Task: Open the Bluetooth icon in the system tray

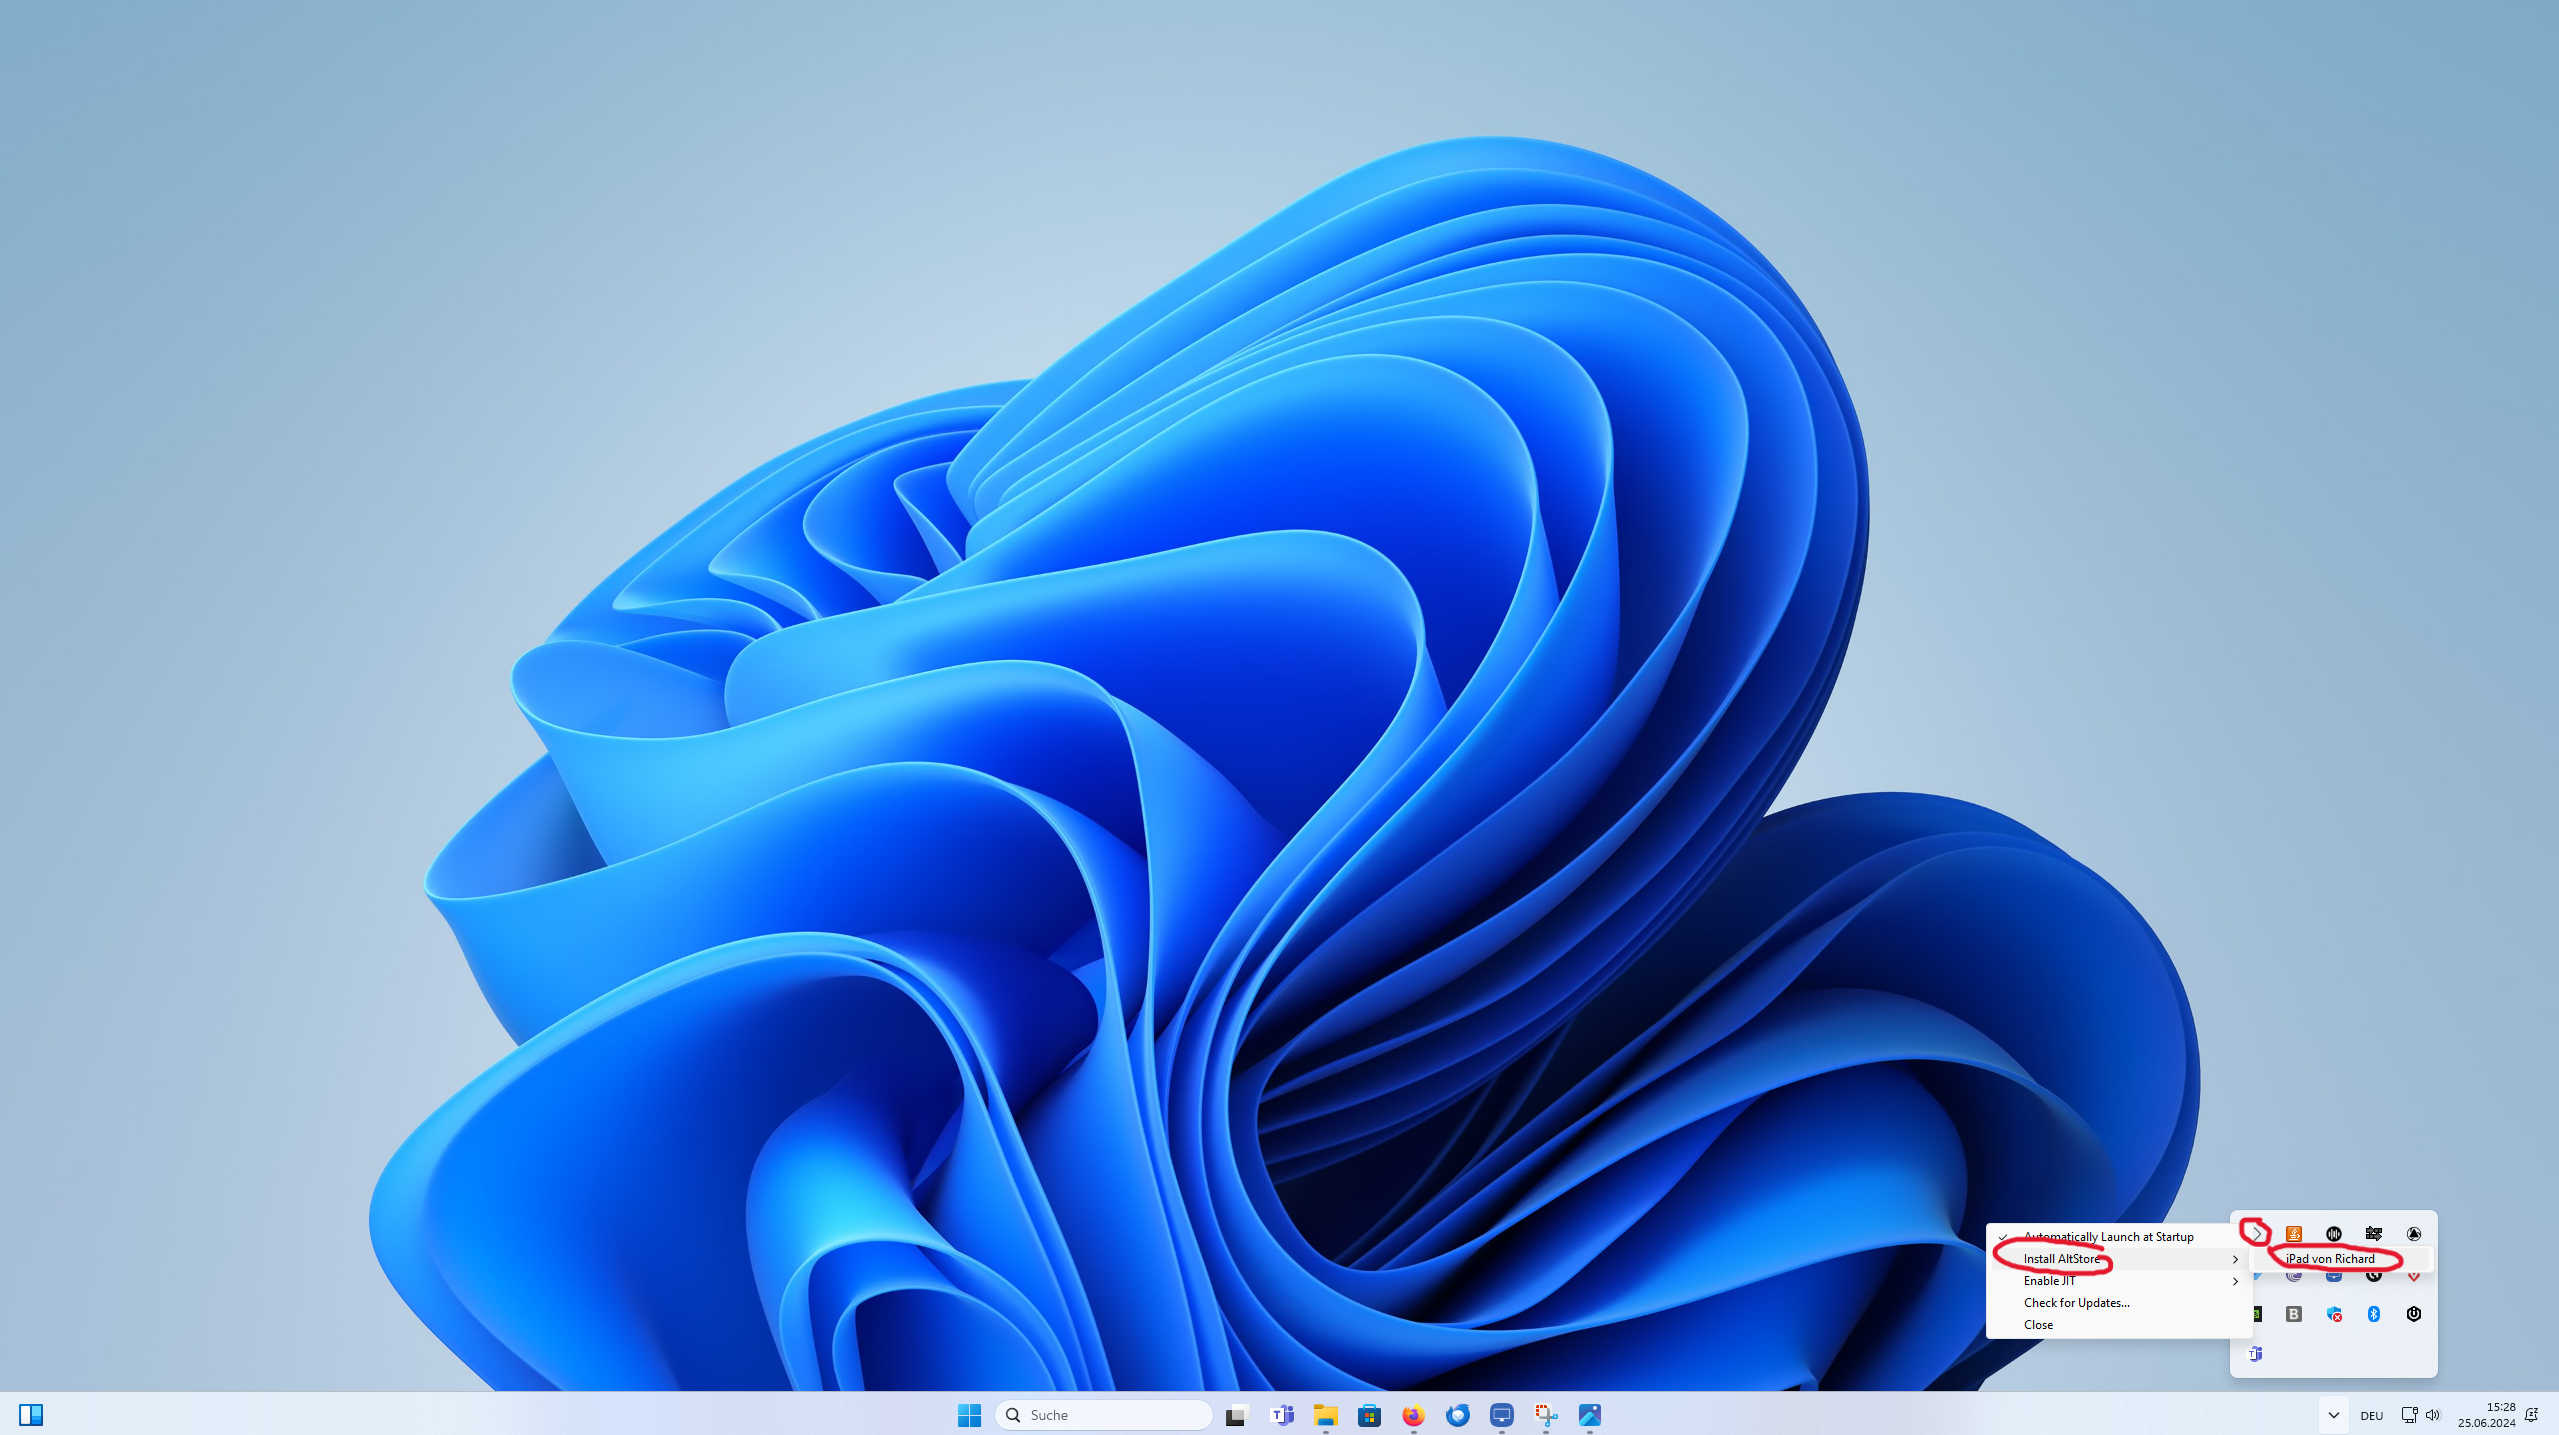Action: point(2374,1316)
